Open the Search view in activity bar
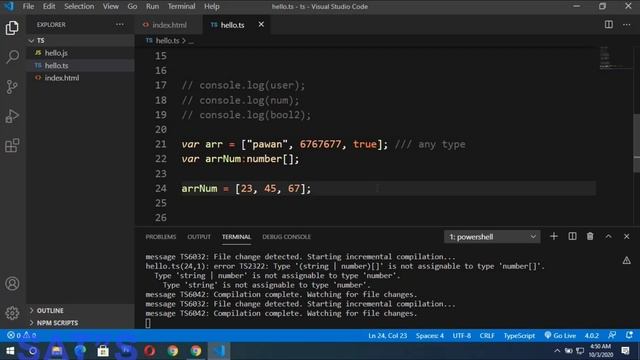The height and width of the screenshot is (360, 640). point(12,57)
